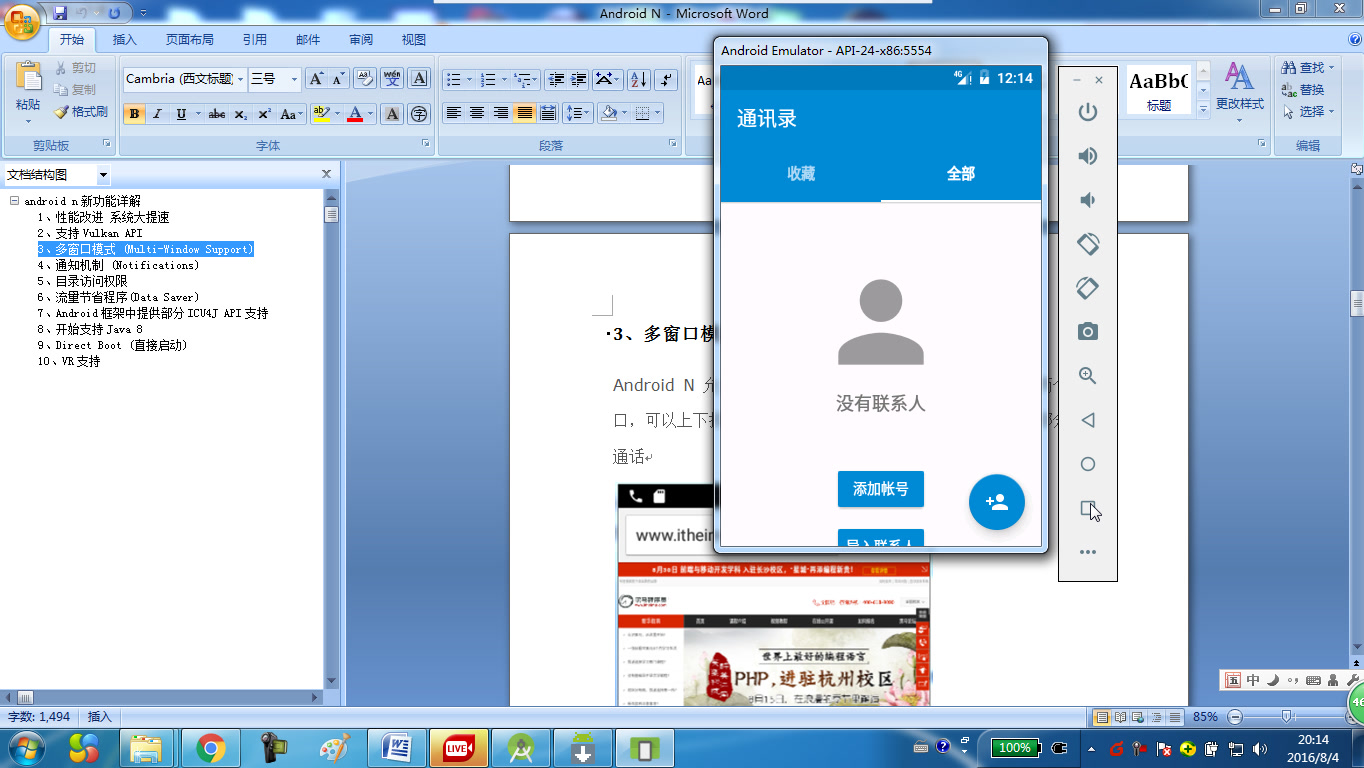Toggle Underline formatting

point(181,114)
